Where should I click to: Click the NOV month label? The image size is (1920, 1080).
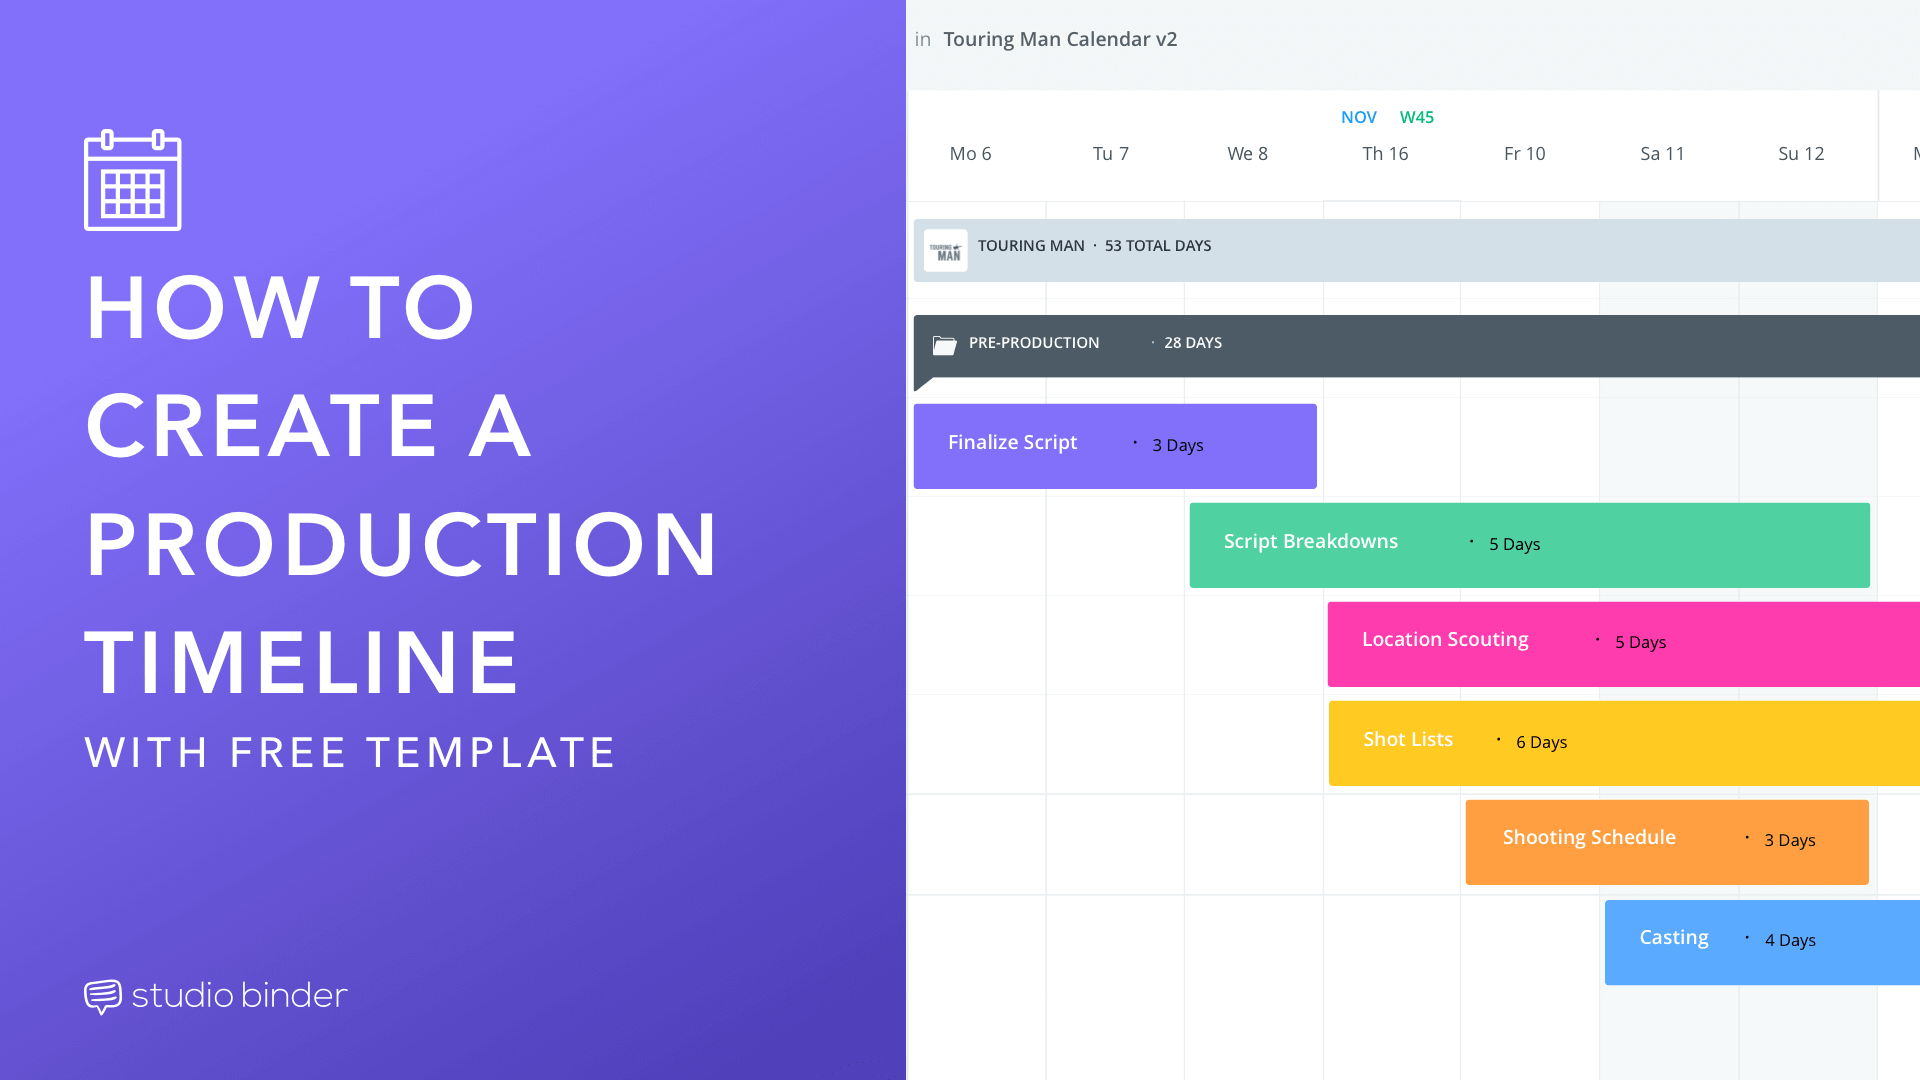tap(1358, 117)
